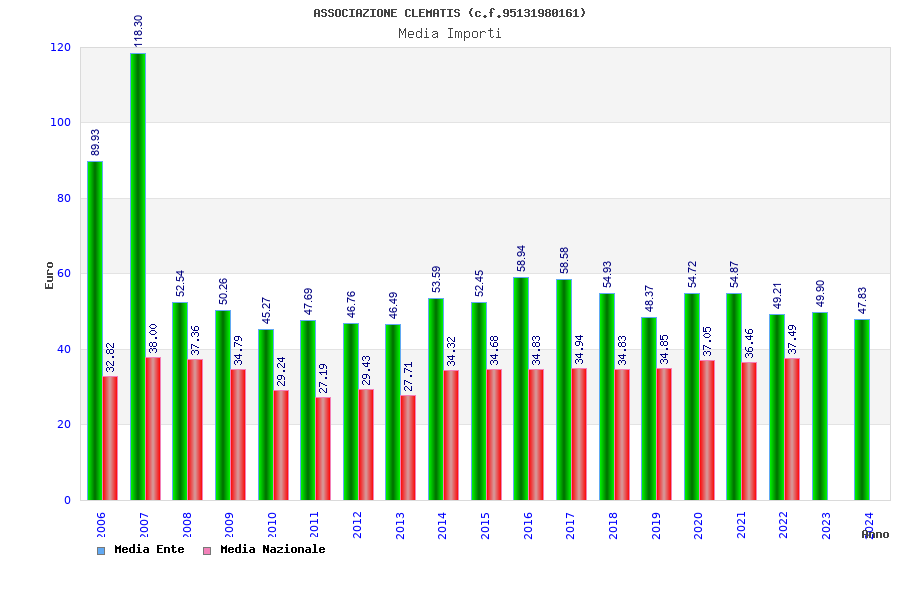This screenshot has width=900, height=600.
Task: Click the red 2012 bar labeled 29.43
Action: point(366,445)
